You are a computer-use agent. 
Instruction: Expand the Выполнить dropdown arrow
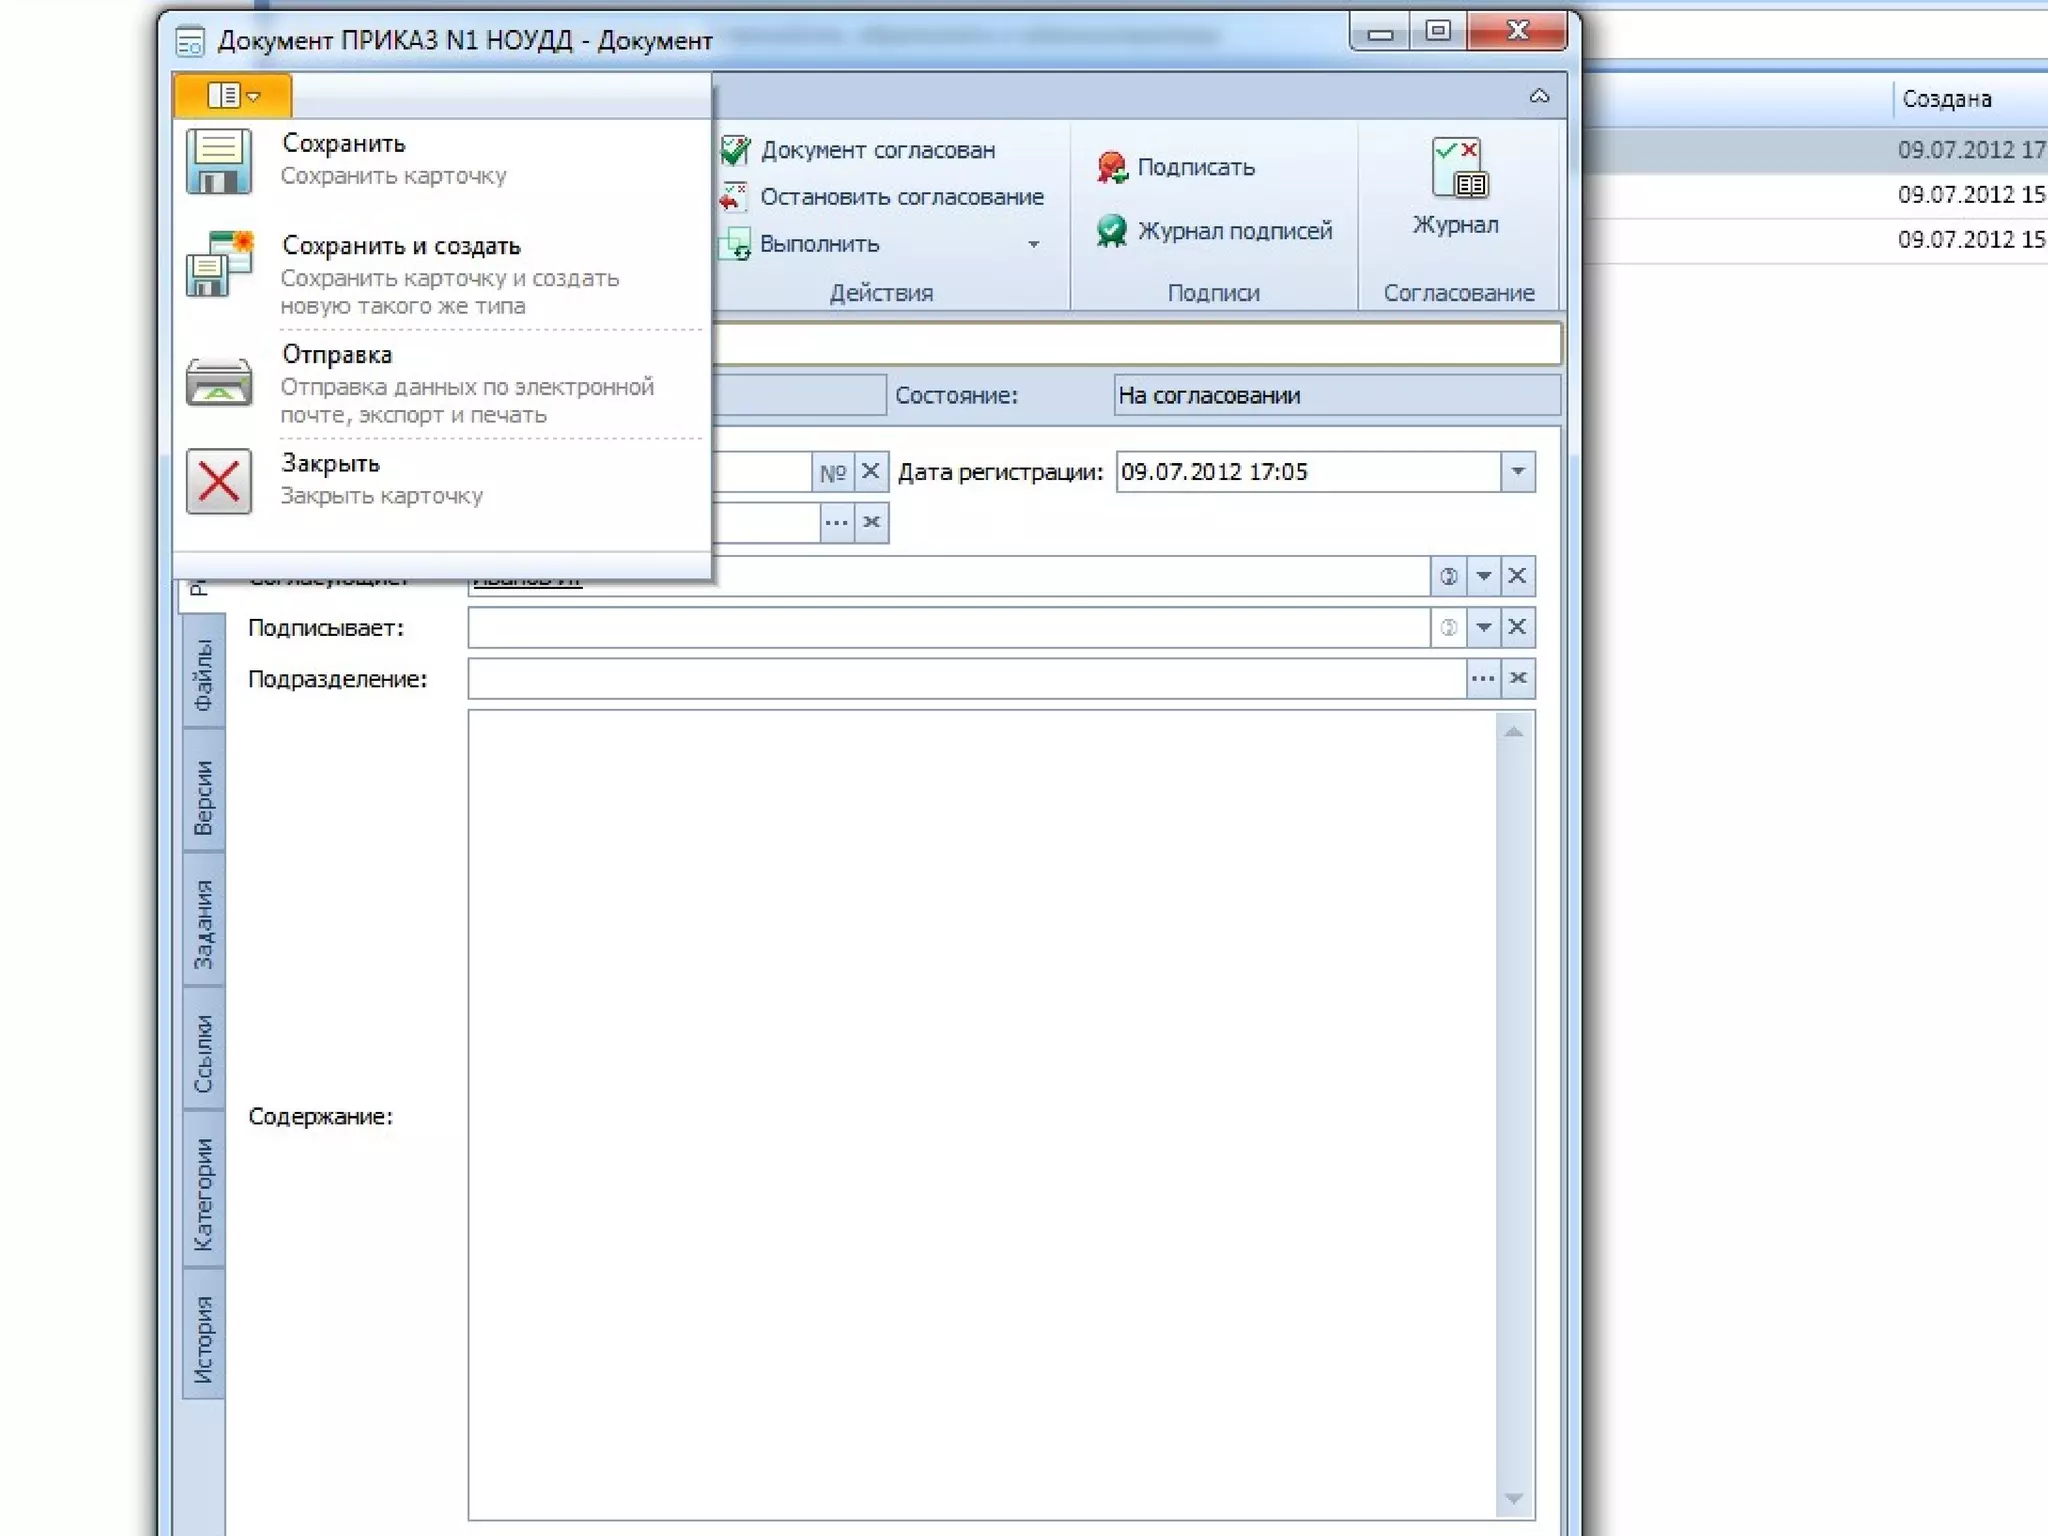point(1034,245)
